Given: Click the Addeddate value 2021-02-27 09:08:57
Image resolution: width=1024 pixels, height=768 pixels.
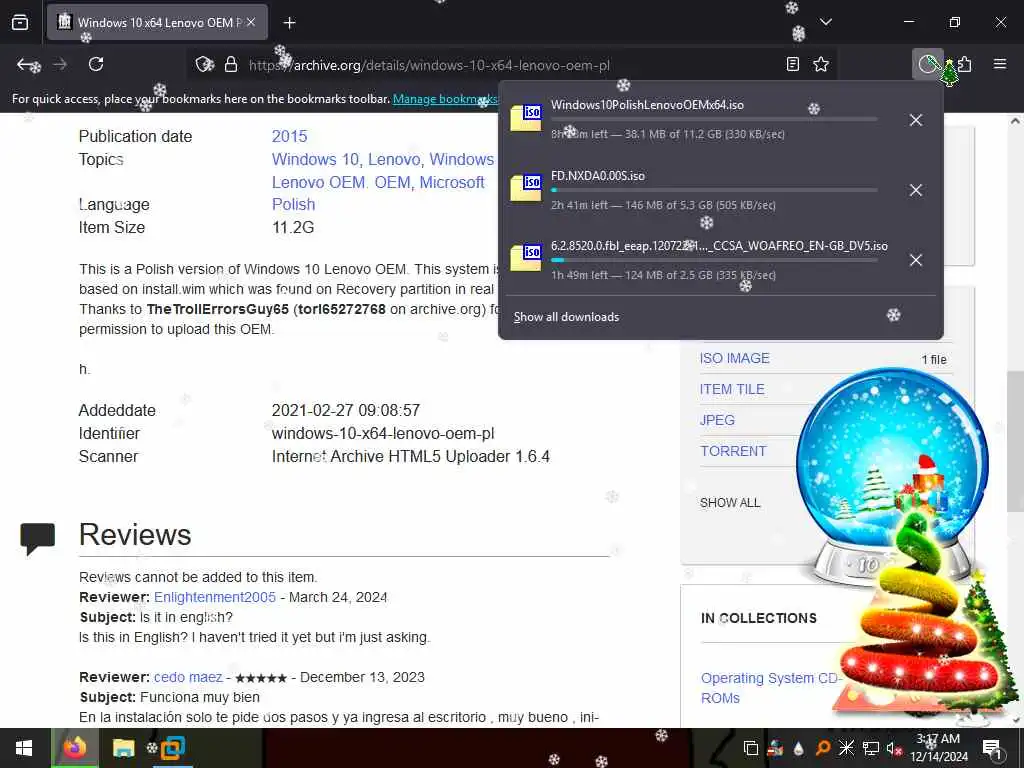Looking at the screenshot, I should point(345,411).
